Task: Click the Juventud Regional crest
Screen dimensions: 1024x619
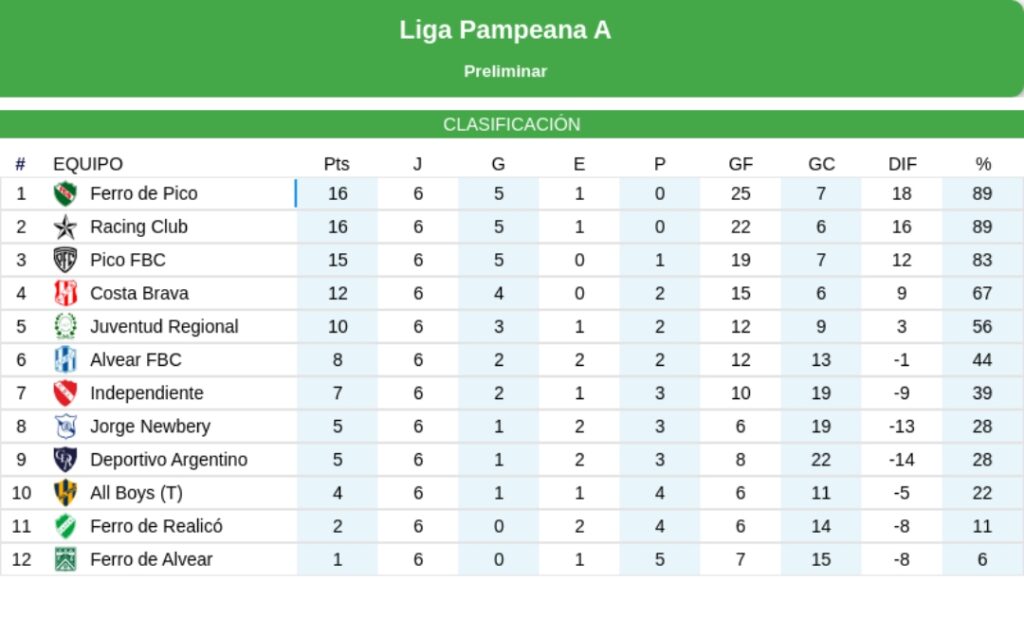Action: click(x=65, y=326)
